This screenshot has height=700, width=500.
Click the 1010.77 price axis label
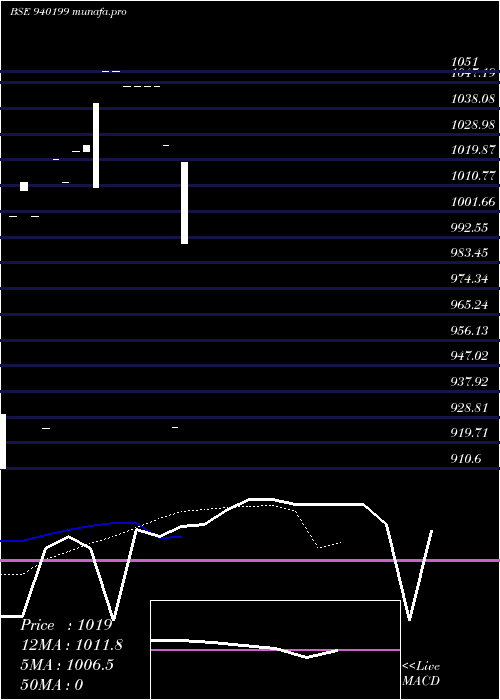click(473, 176)
